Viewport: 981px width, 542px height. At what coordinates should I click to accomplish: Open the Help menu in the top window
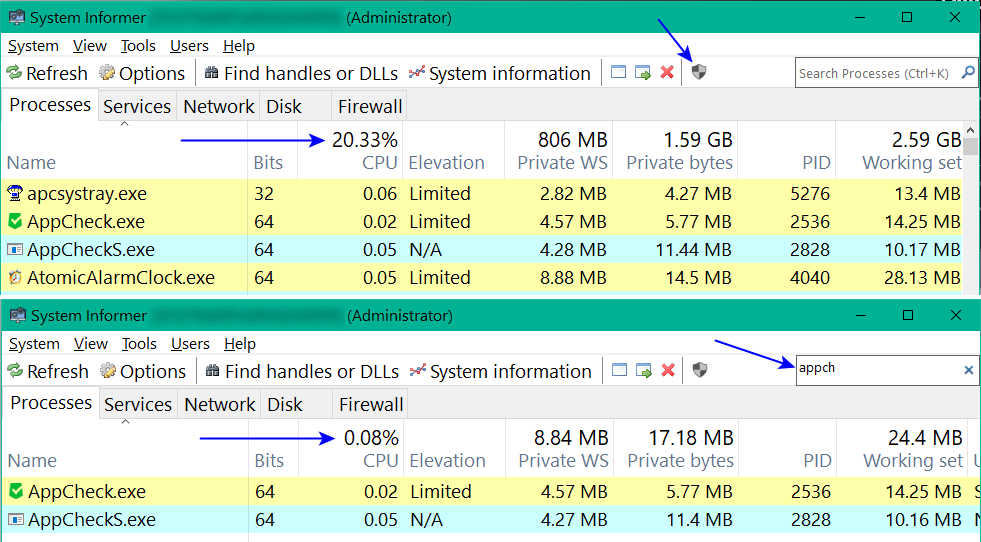[238, 46]
